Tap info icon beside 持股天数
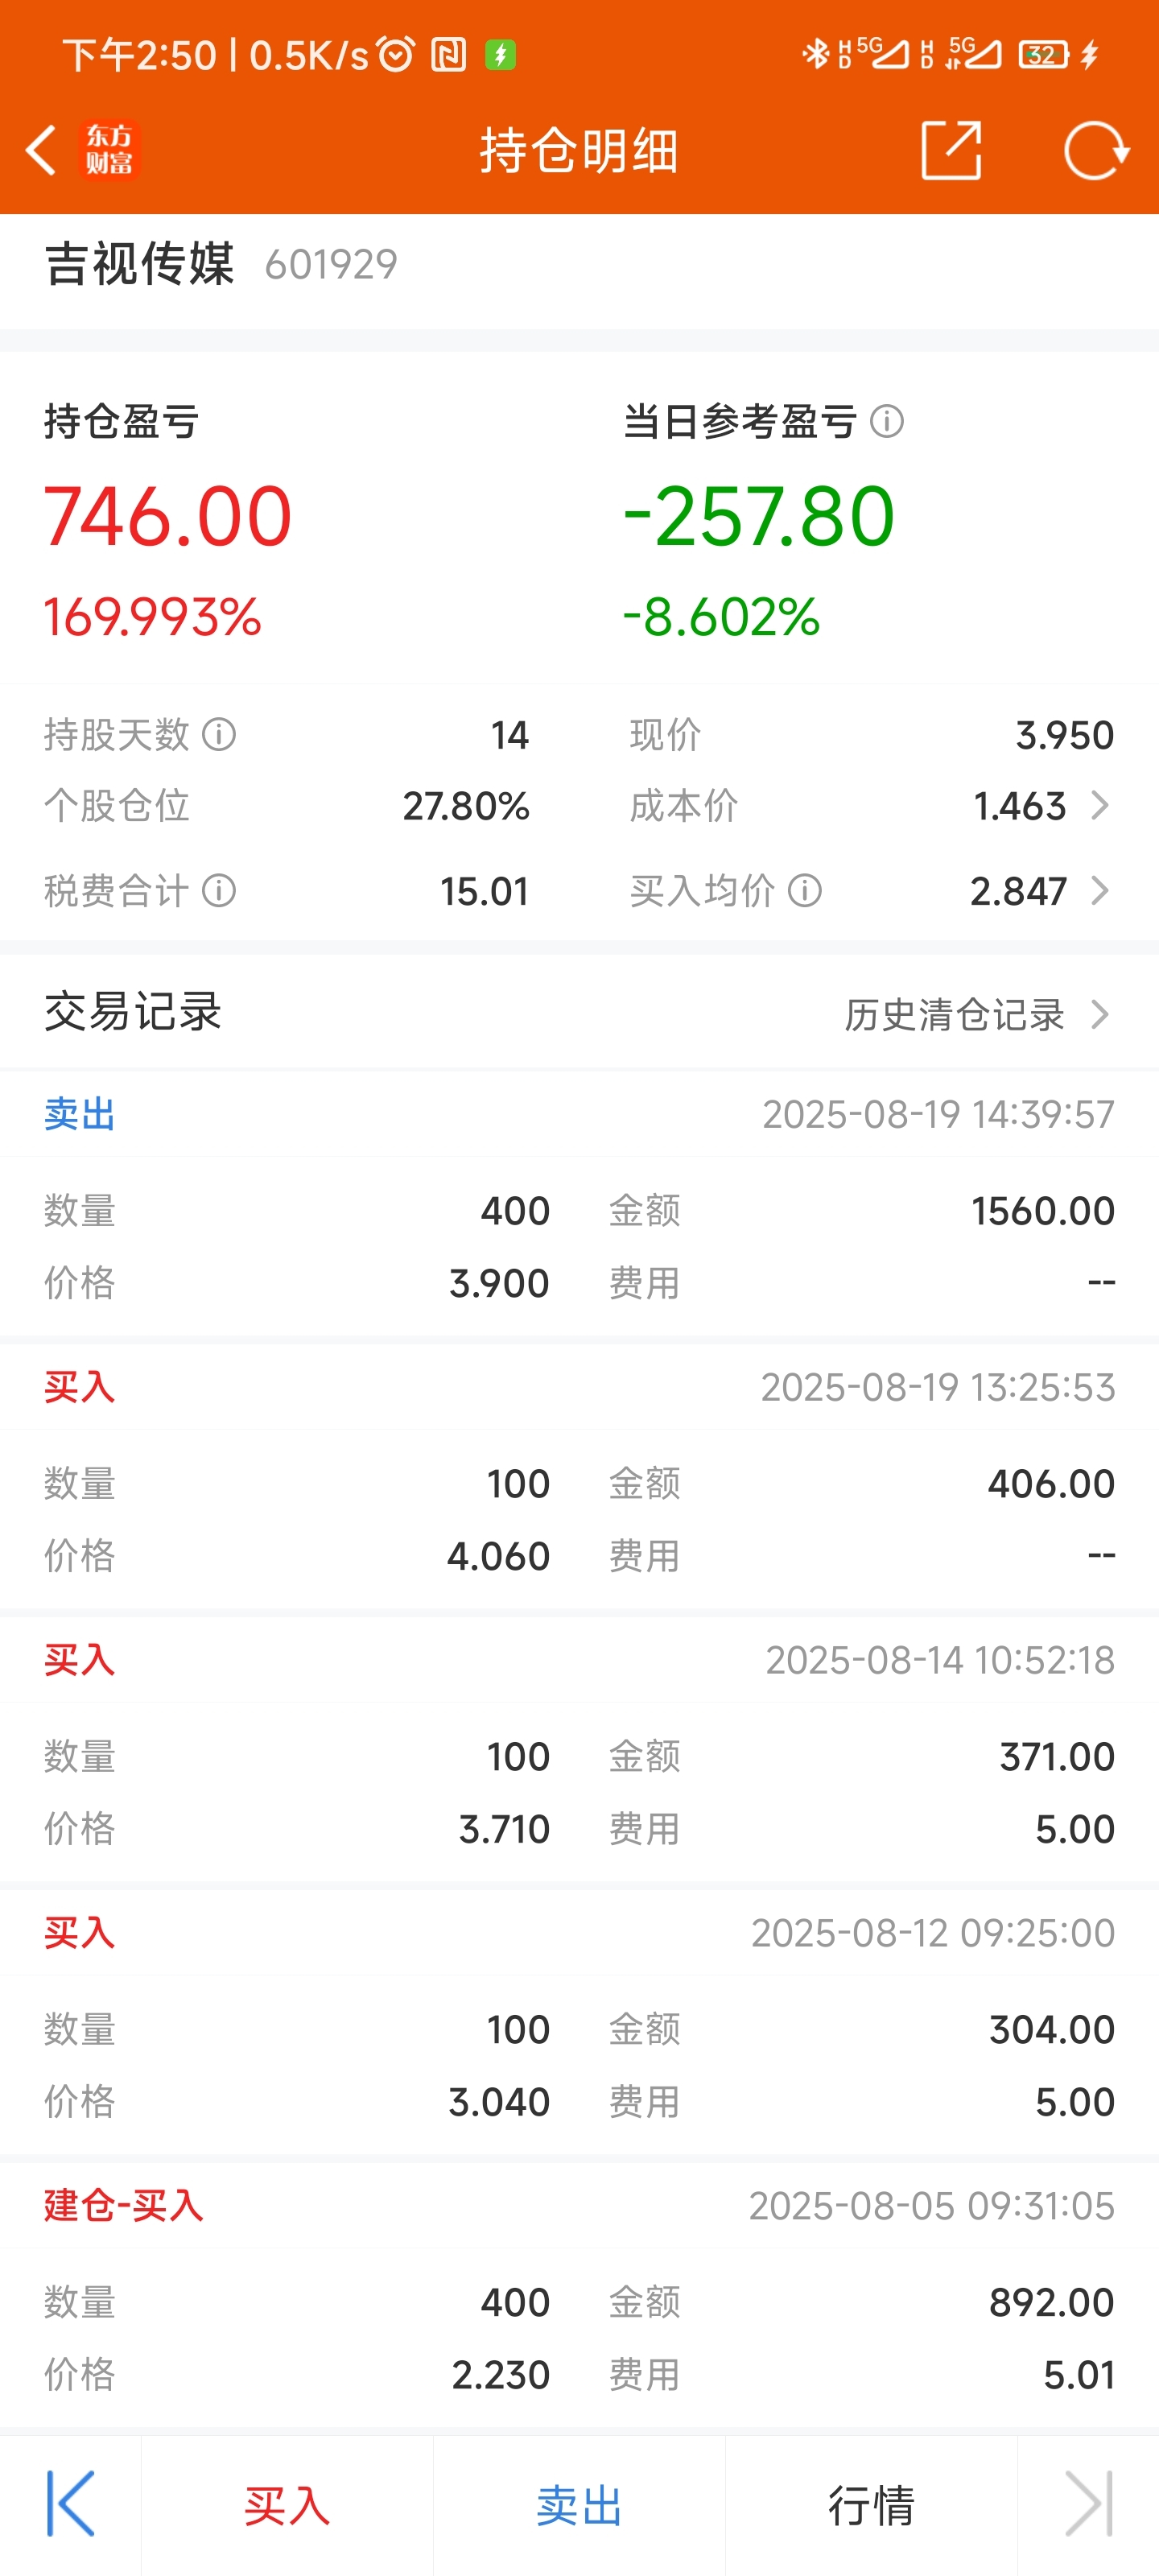This screenshot has width=1159, height=2576. coord(219,735)
